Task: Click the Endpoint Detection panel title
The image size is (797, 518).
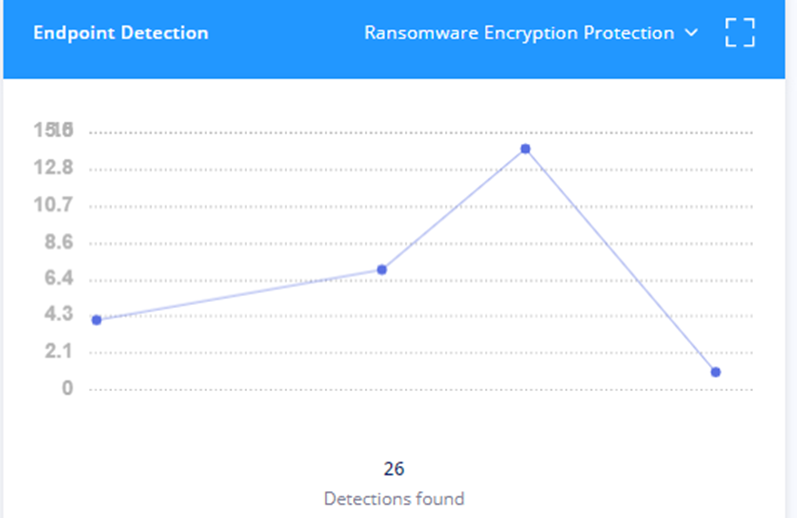Action: (121, 33)
